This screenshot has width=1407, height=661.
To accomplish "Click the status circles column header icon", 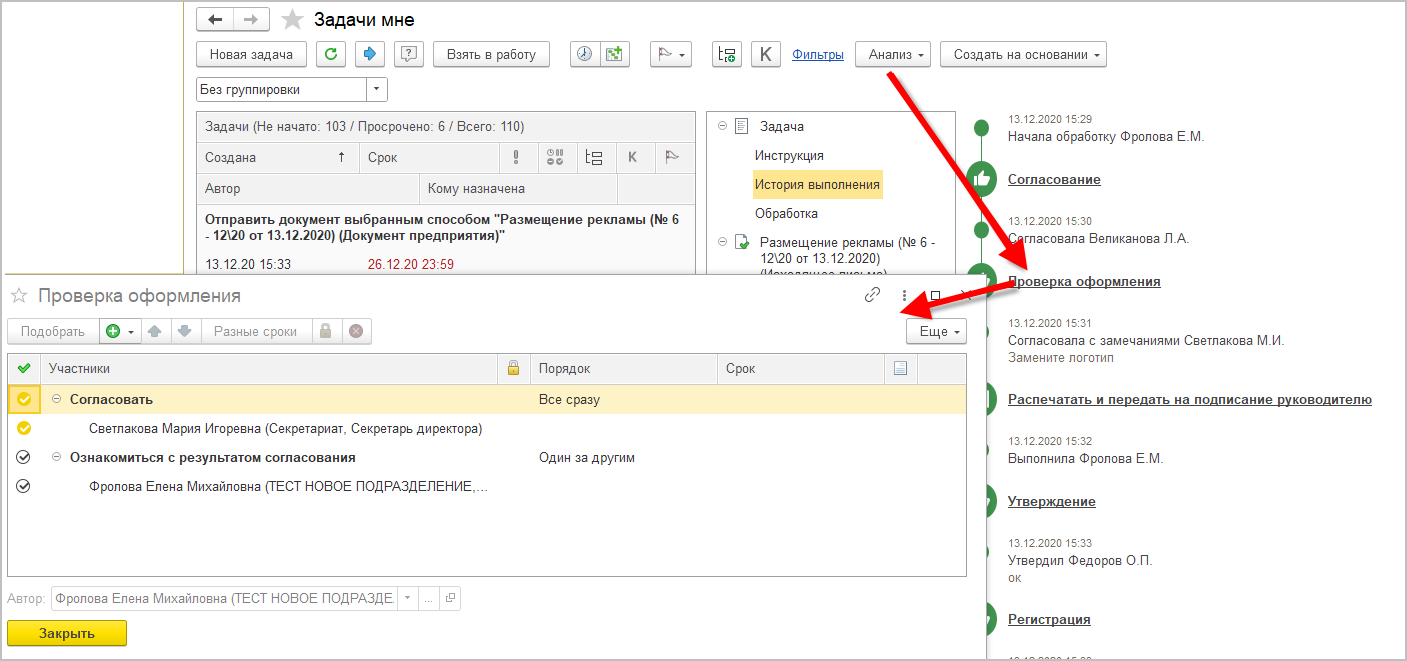I will [556, 157].
